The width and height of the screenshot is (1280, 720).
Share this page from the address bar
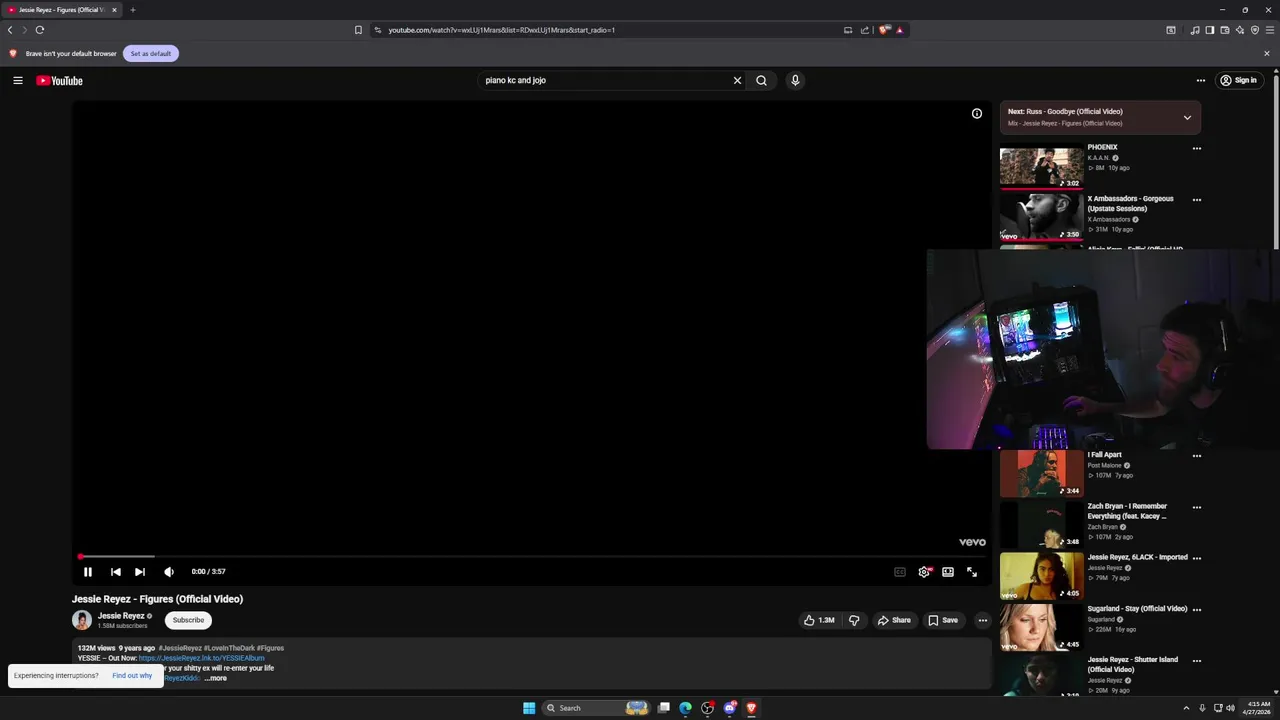865,30
